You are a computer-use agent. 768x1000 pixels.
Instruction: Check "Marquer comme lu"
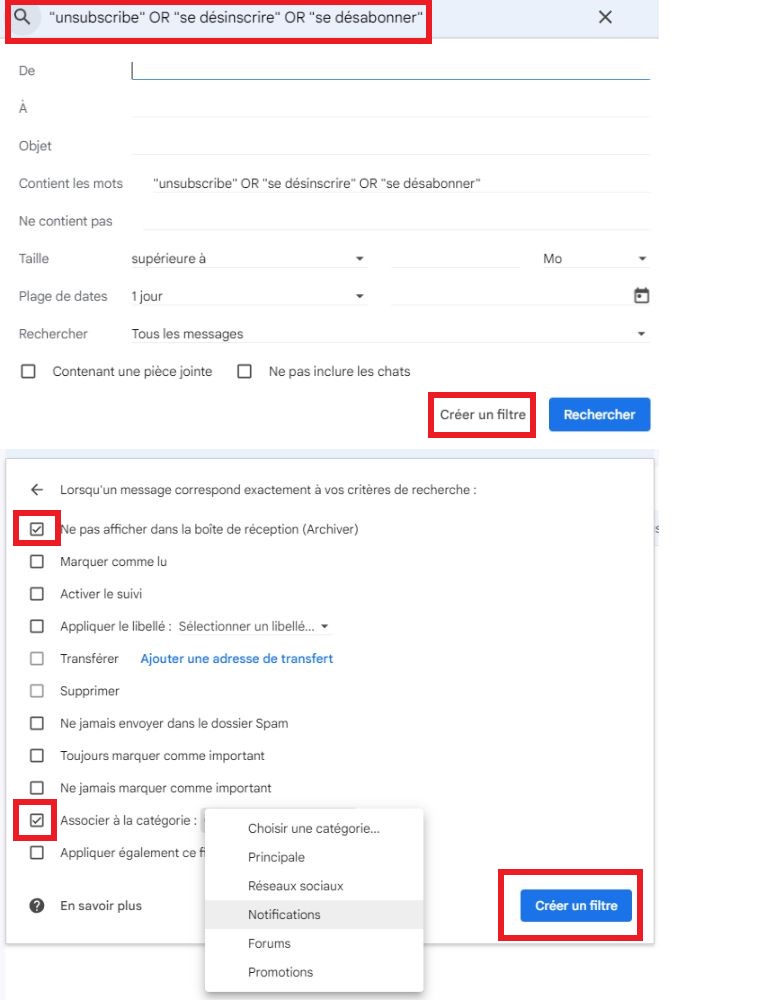coord(36,561)
